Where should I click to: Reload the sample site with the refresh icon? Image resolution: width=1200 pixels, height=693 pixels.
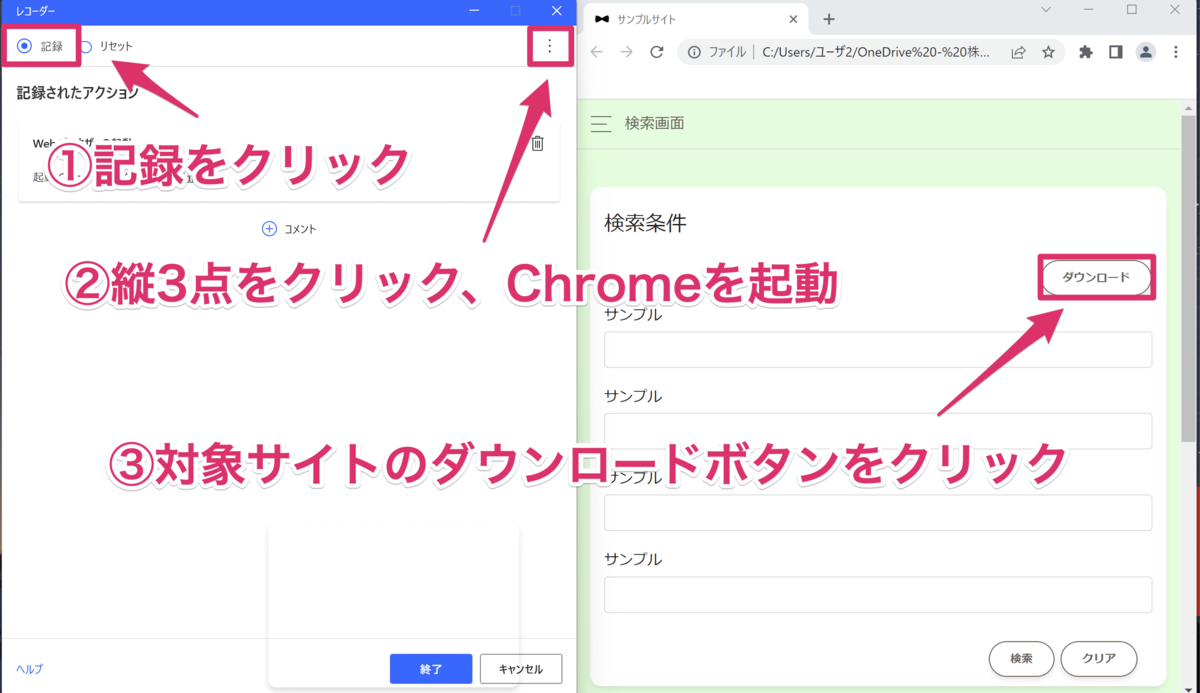pos(657,52)
